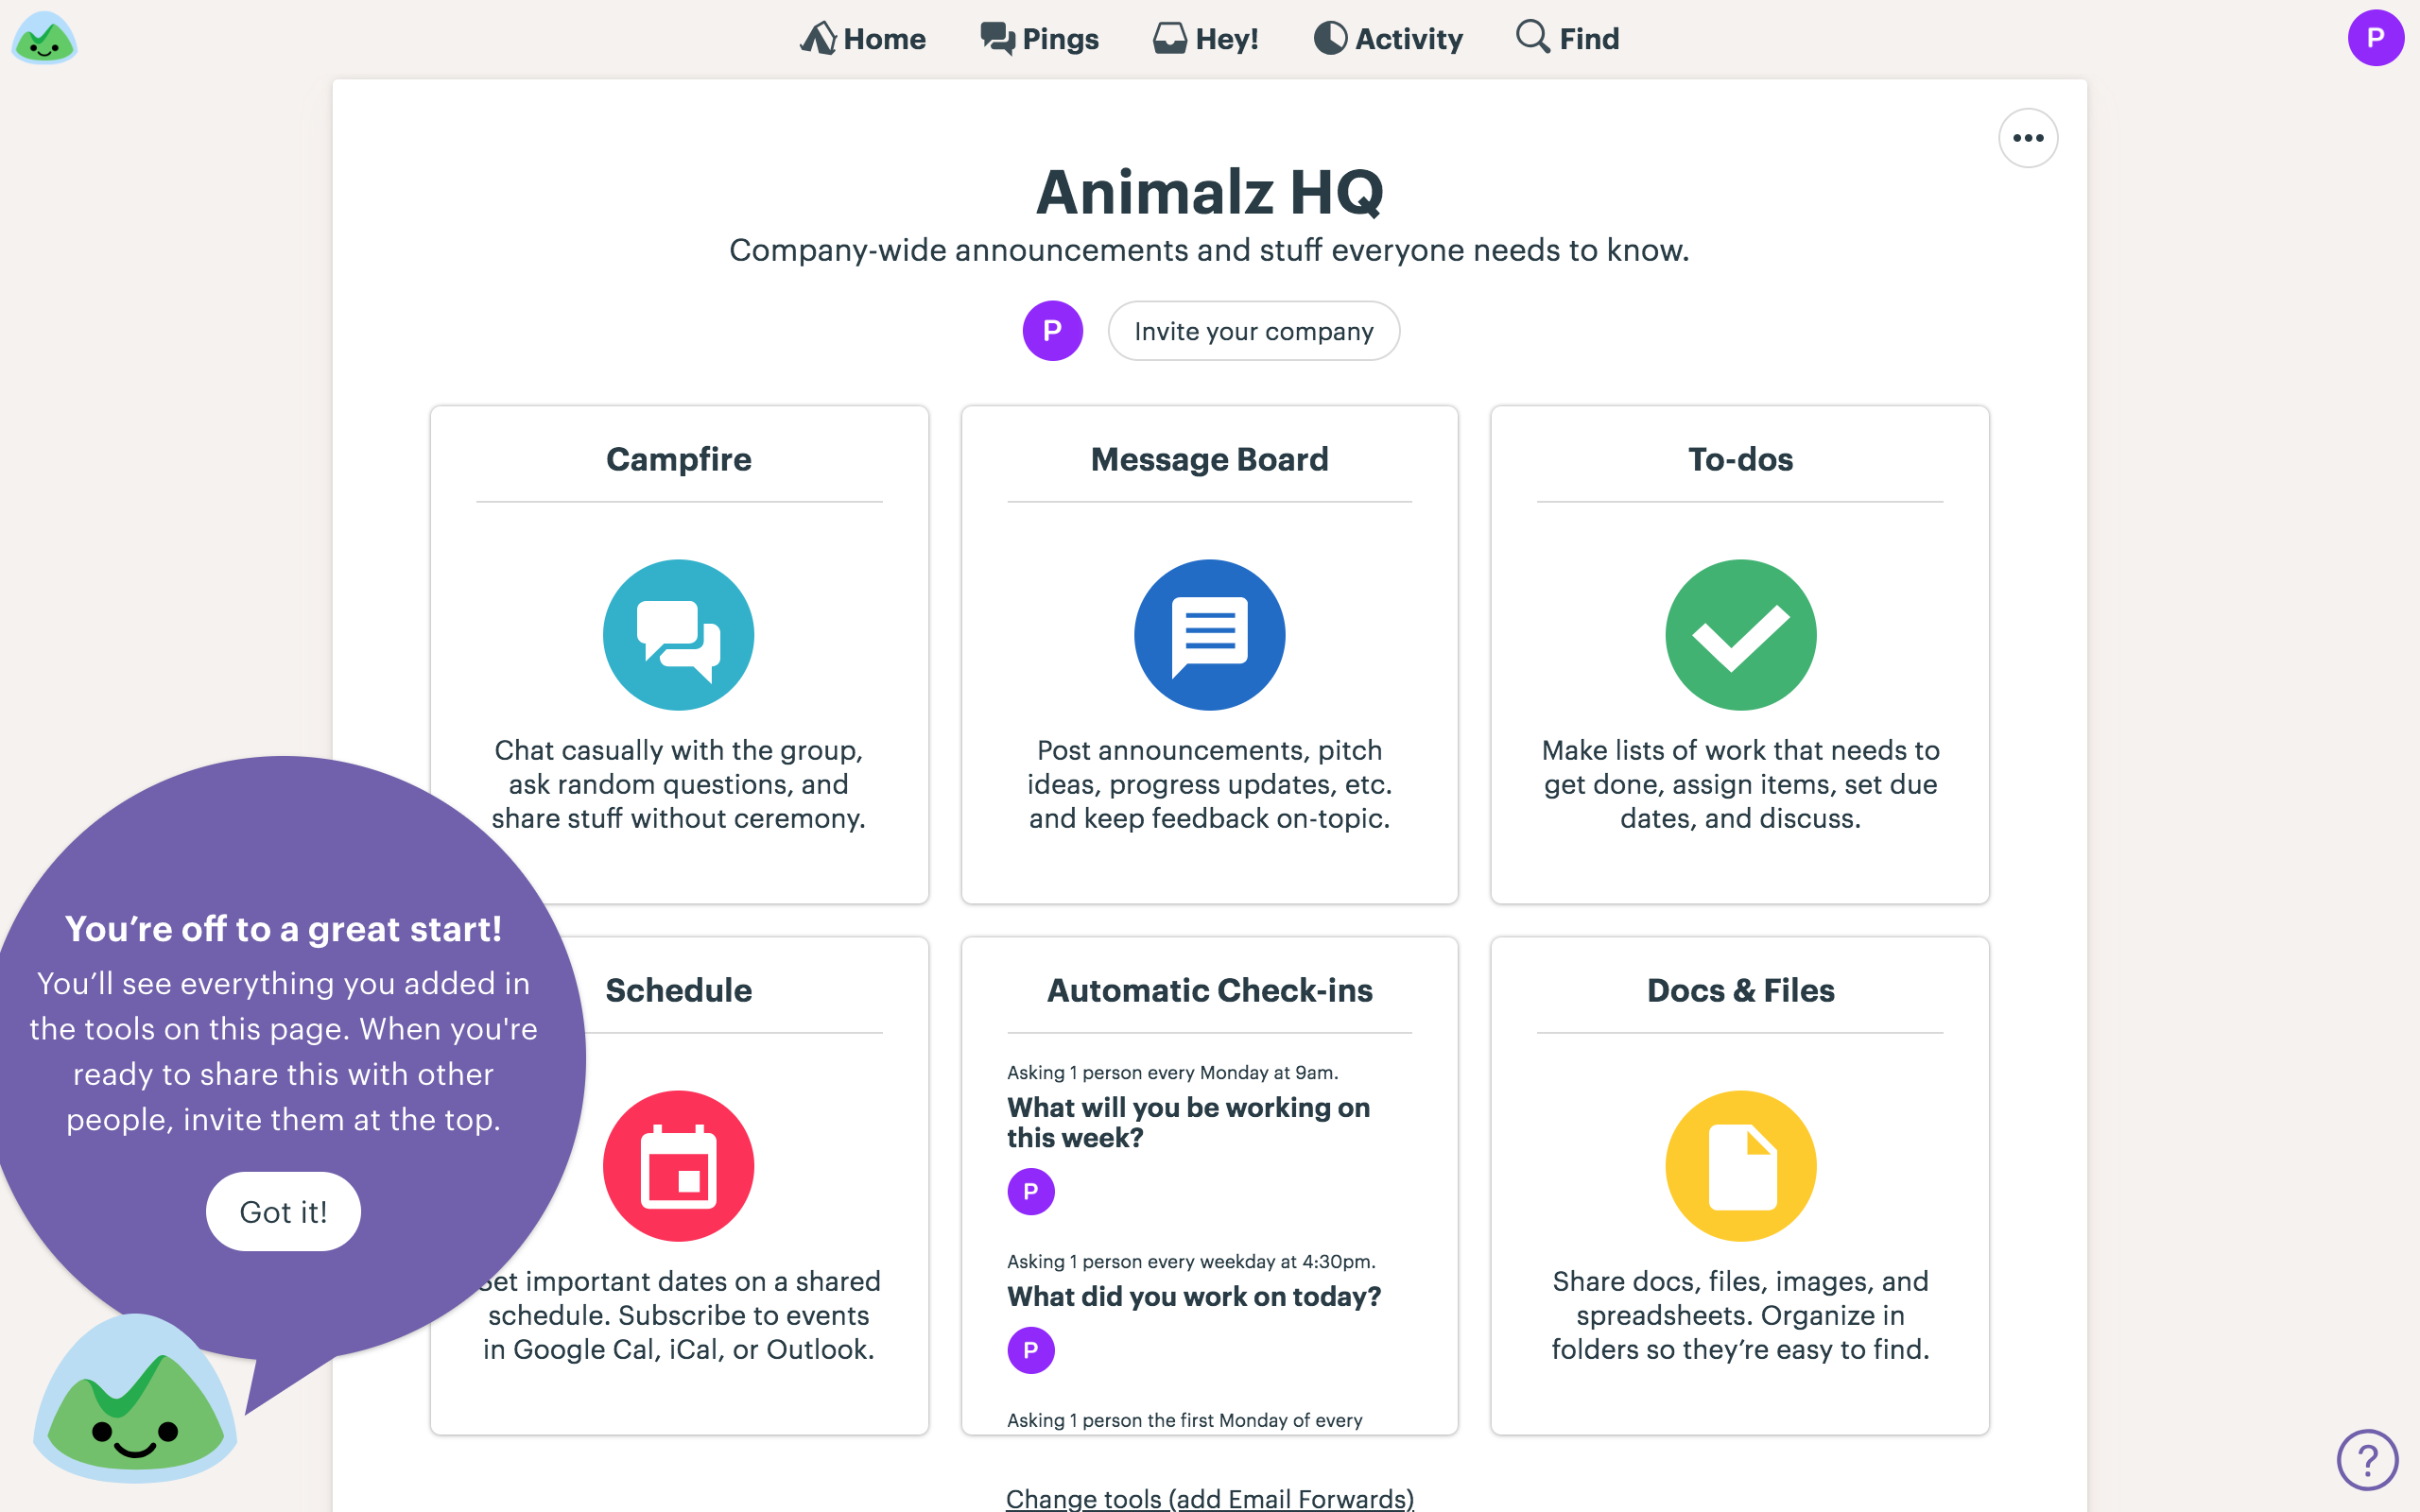This screenshot has width=2420, height=1512.
Task: Click the purple P avatar beside Invite
Action: 1052,331
